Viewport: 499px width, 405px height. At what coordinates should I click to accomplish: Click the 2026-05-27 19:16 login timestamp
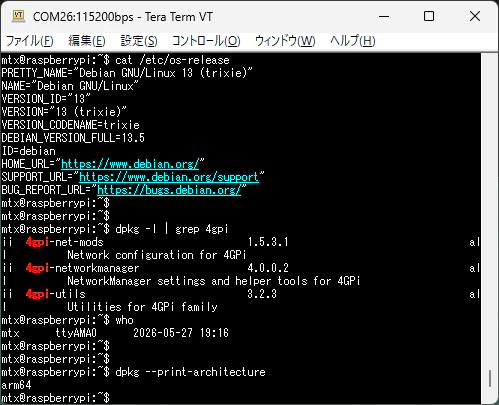181,333
